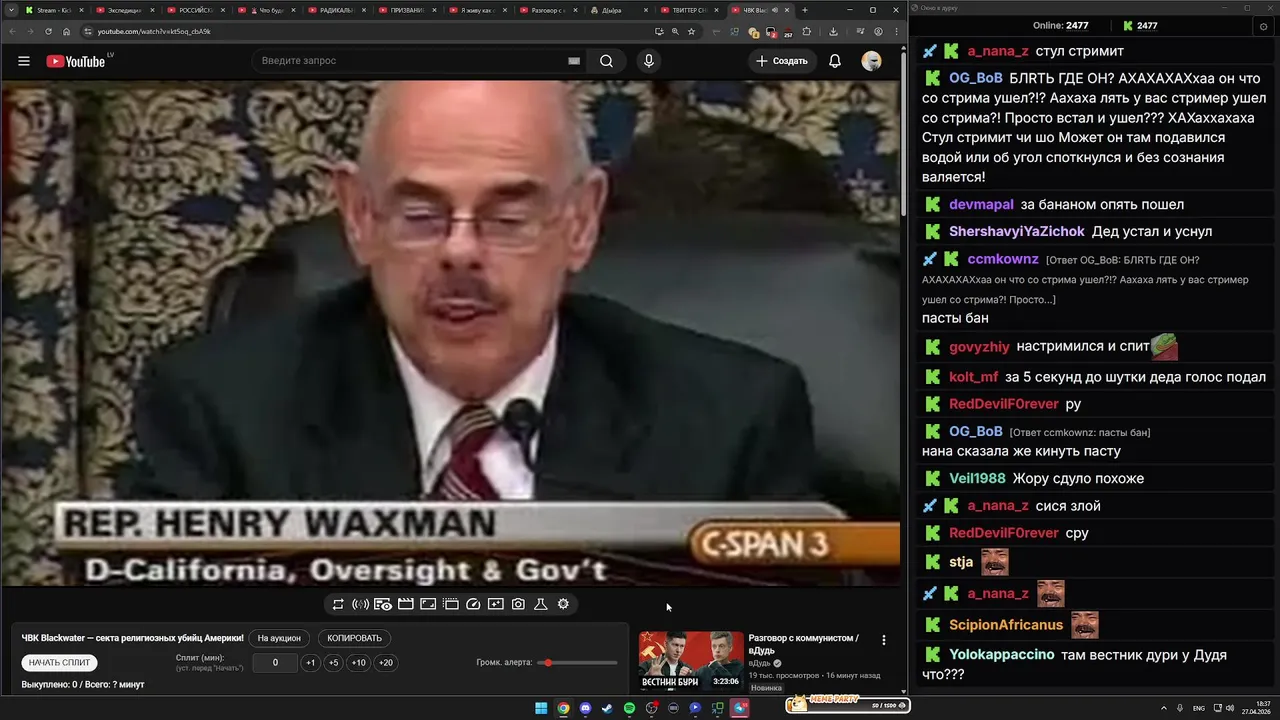Viewport: 1280px width, 720px height.
Task: Click username devmapal in chat
Action: point(981,204)
